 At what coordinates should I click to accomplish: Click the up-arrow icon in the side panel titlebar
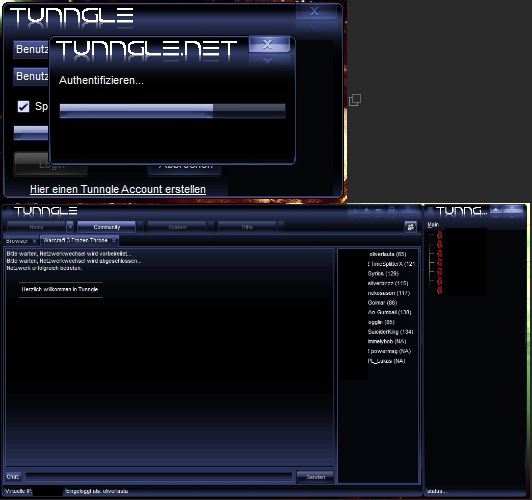(x=496, y=210)
